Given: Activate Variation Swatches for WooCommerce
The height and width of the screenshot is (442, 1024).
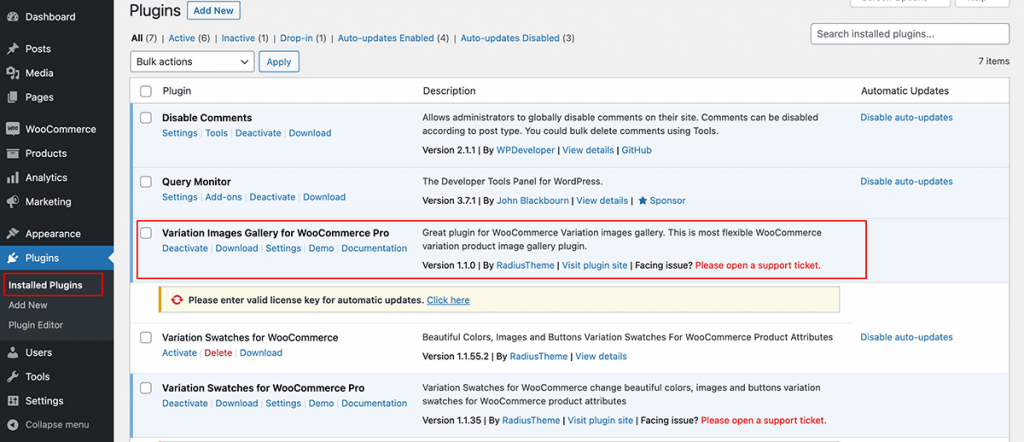Looking at the screenshot, I should [x=180, y=353].
